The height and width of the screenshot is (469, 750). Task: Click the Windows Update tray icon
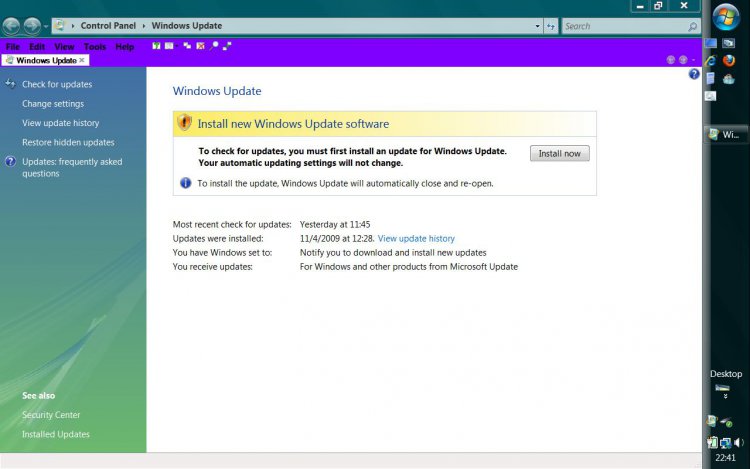pos(711,420)
